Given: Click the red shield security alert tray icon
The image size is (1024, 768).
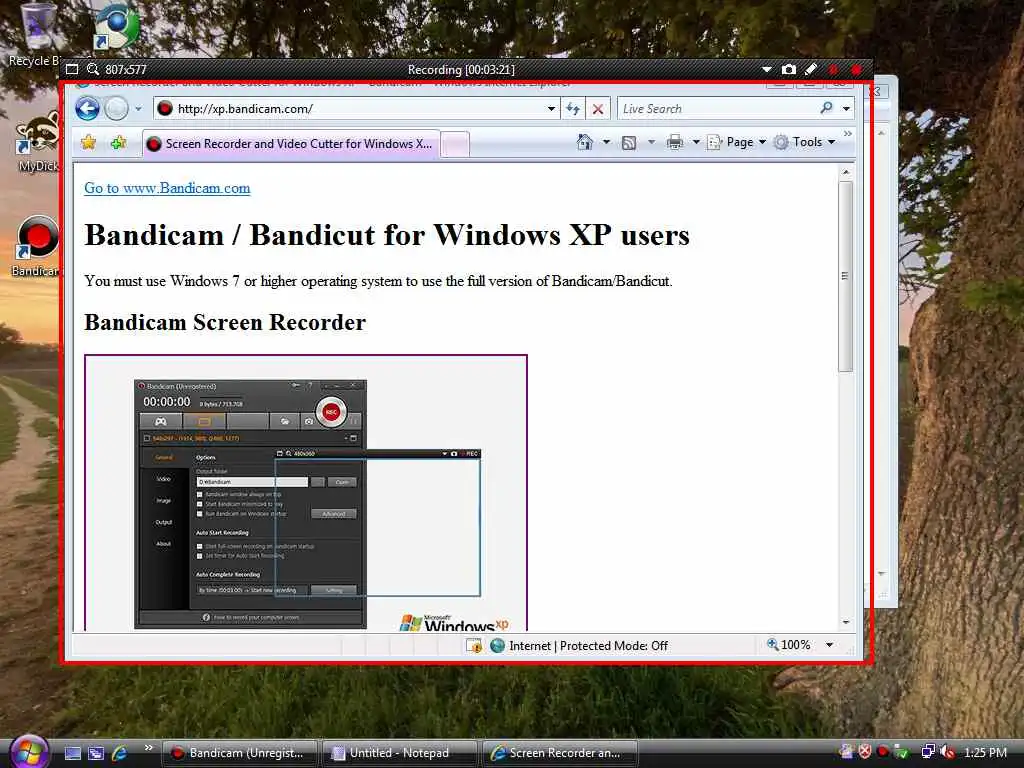Looking at the screenshot, I should coord(865,752).
